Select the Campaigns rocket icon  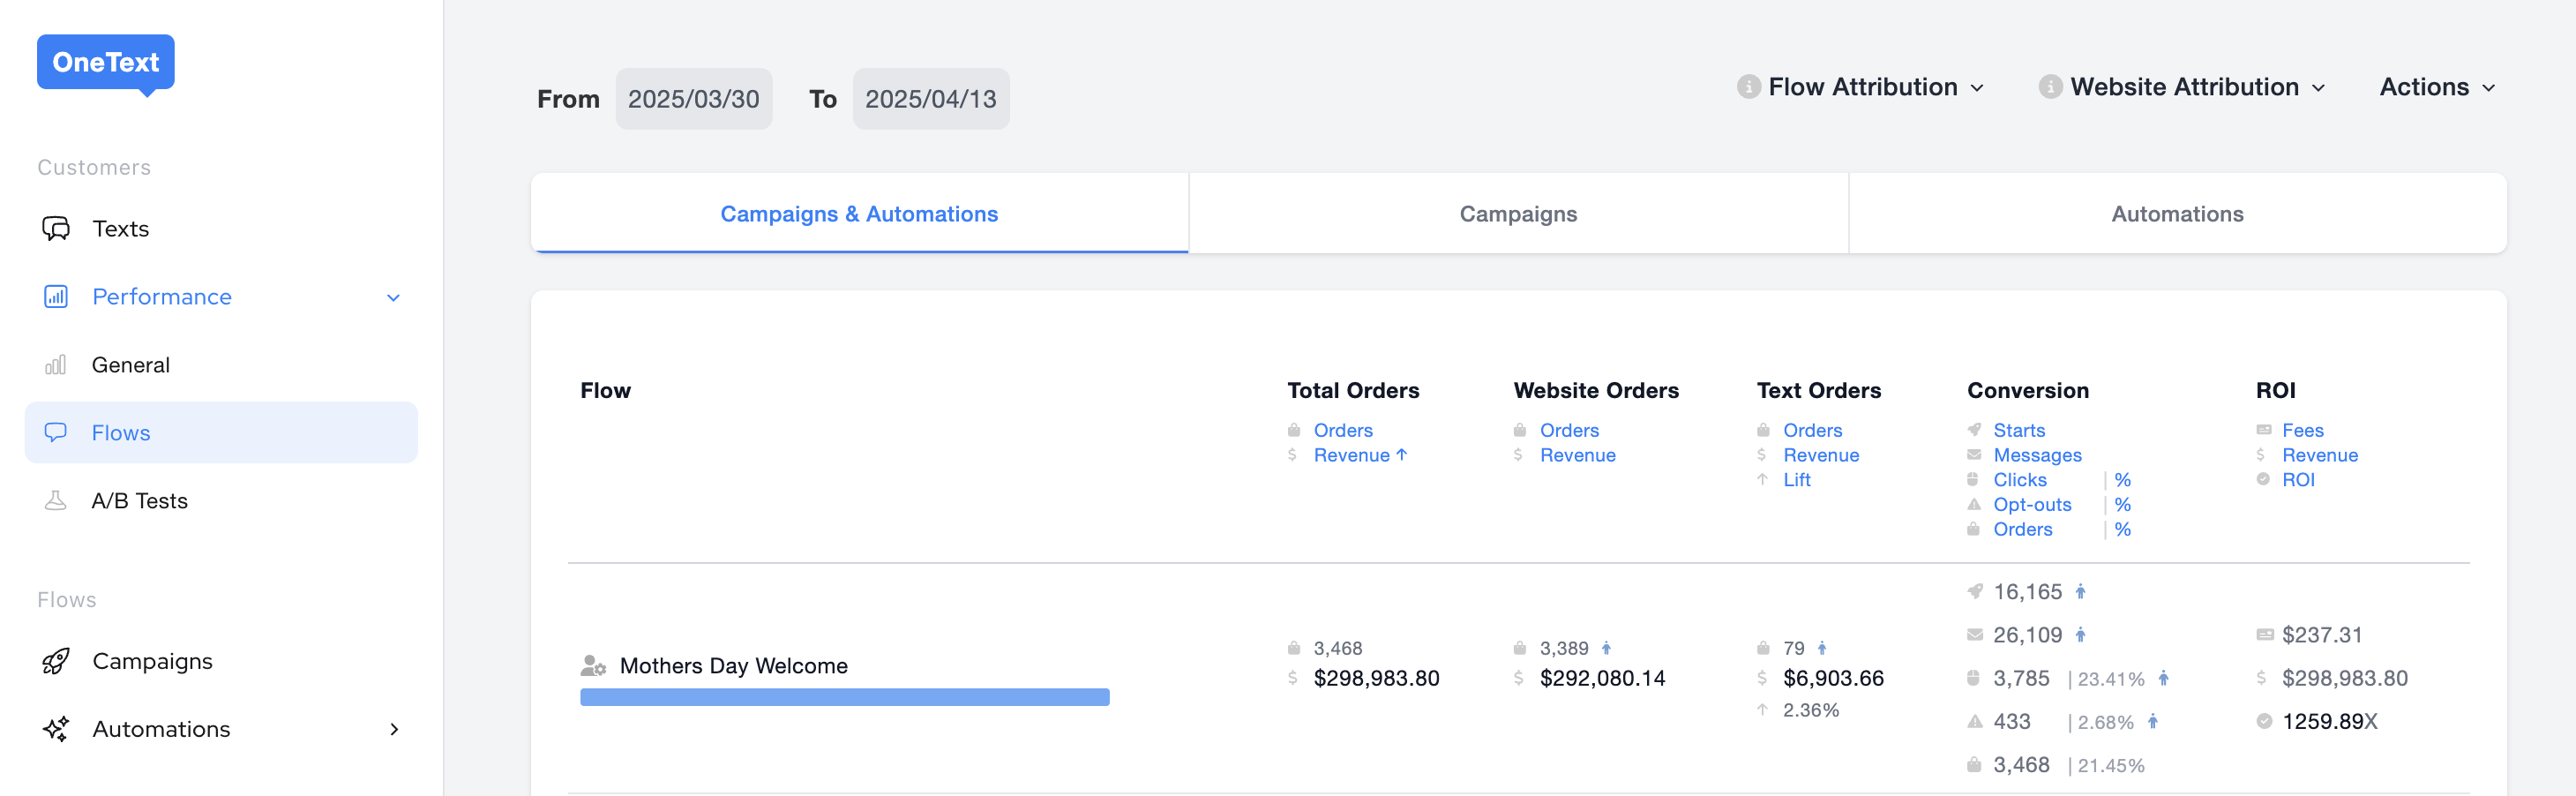[56, 661]
